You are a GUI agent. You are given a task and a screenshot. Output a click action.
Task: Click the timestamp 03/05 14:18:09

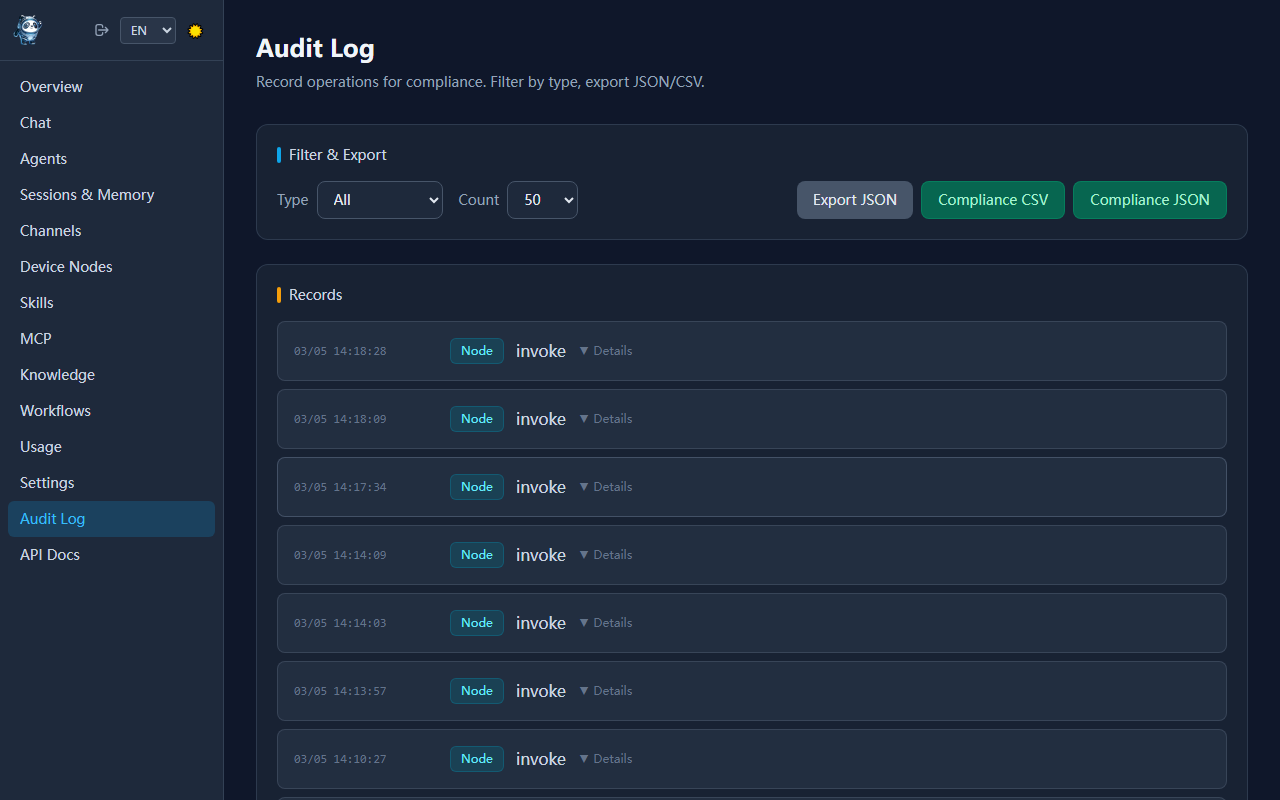click(340, 419)
